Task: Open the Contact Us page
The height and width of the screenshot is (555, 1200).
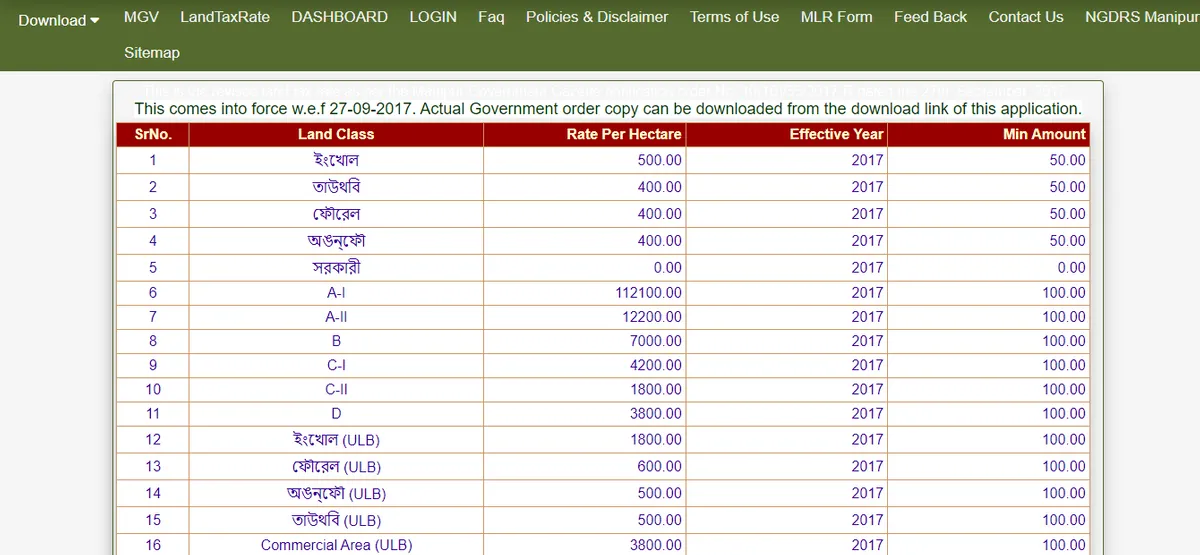Action: point(1025,17)
